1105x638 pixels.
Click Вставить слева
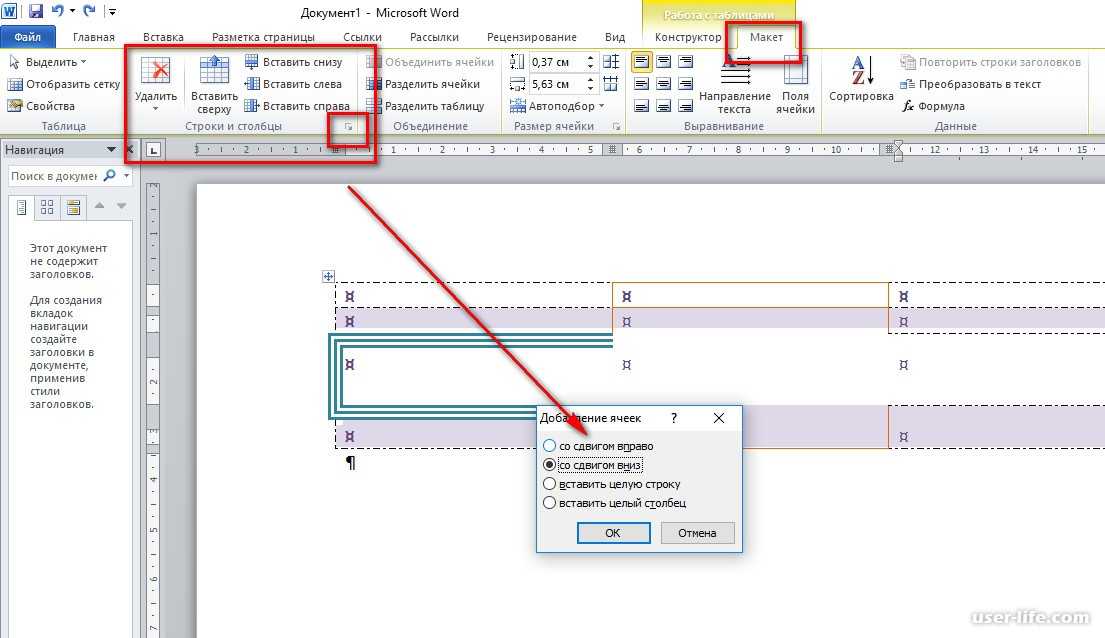point(293,84)
